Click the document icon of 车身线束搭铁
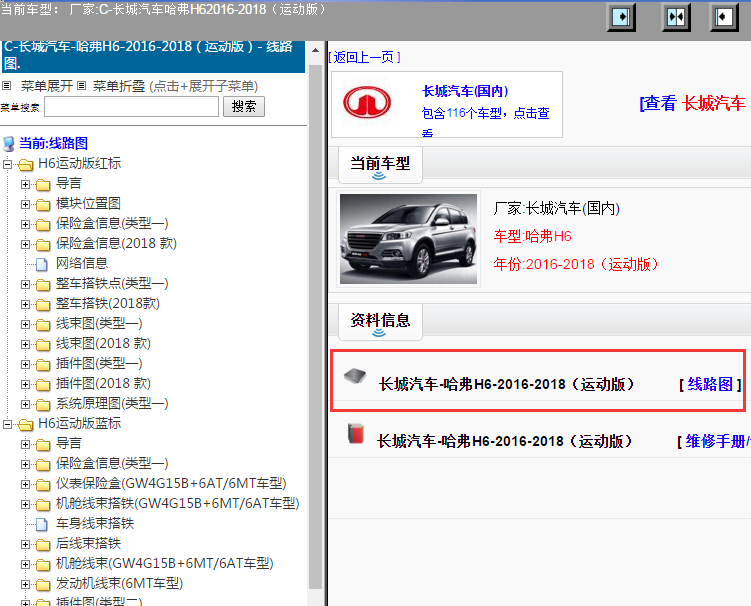This screenshot has width=751, height=606. point(42,524)
